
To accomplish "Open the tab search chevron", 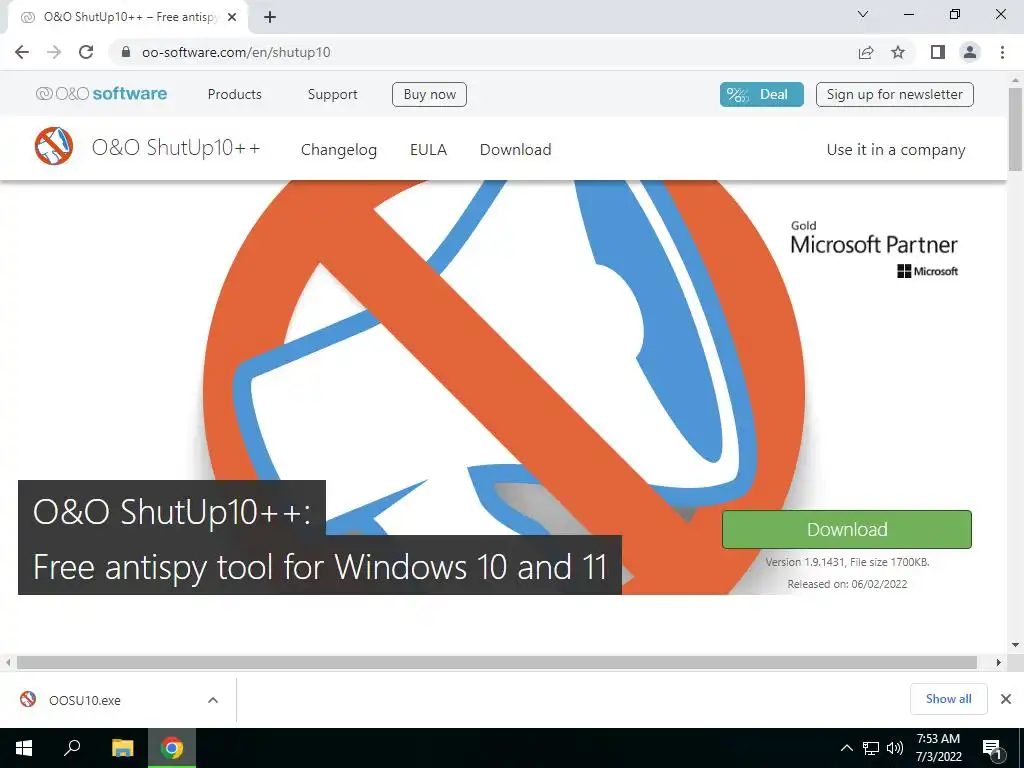I will coord(863,14).
